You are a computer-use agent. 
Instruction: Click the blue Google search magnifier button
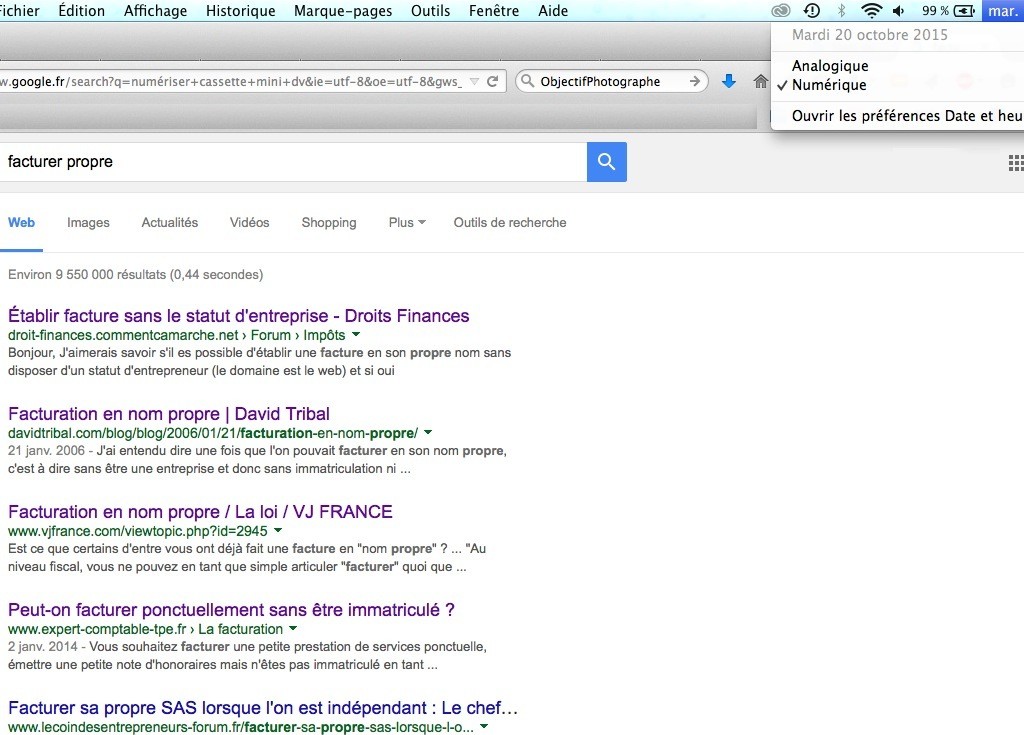point(606,161)
